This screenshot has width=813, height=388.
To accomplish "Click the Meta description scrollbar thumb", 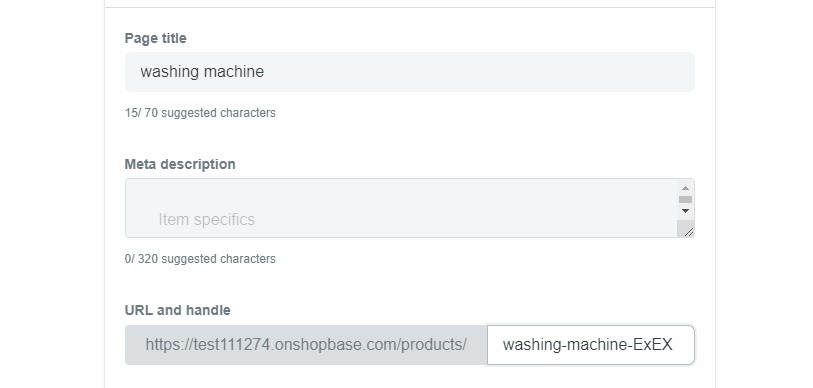I will pyautogui.click(x=685, y=199).
